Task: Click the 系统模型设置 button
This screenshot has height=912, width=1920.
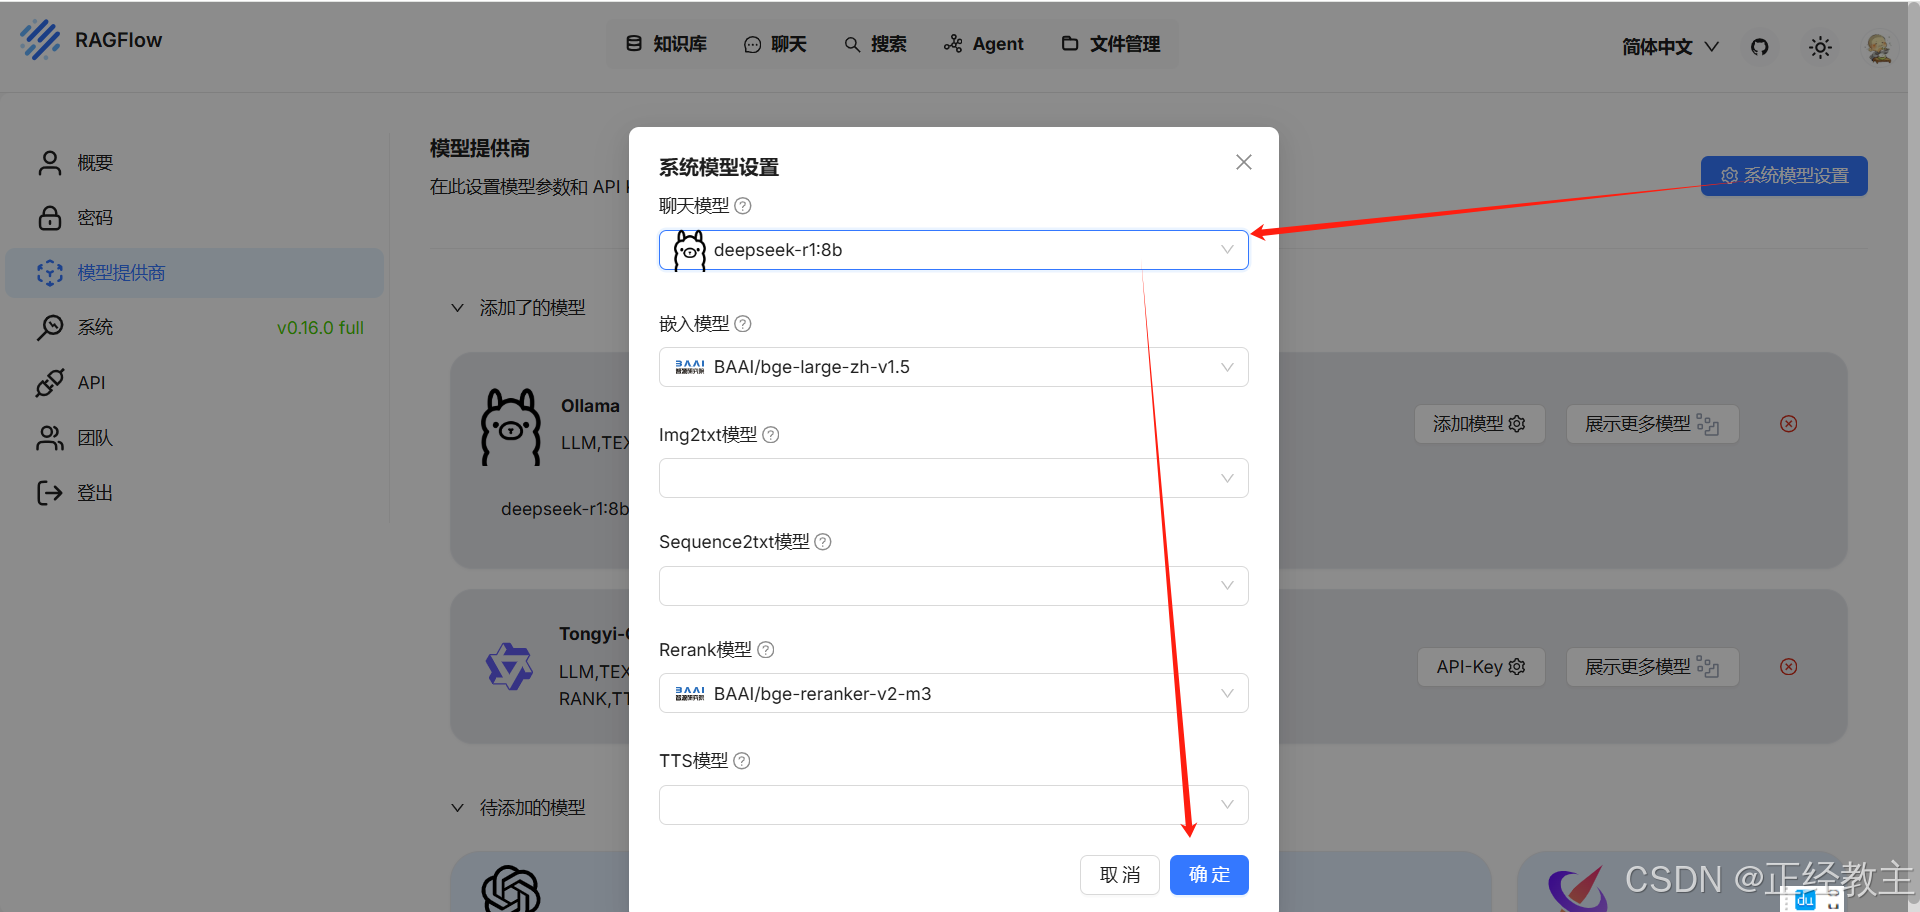Action: tap(1784, 176)
